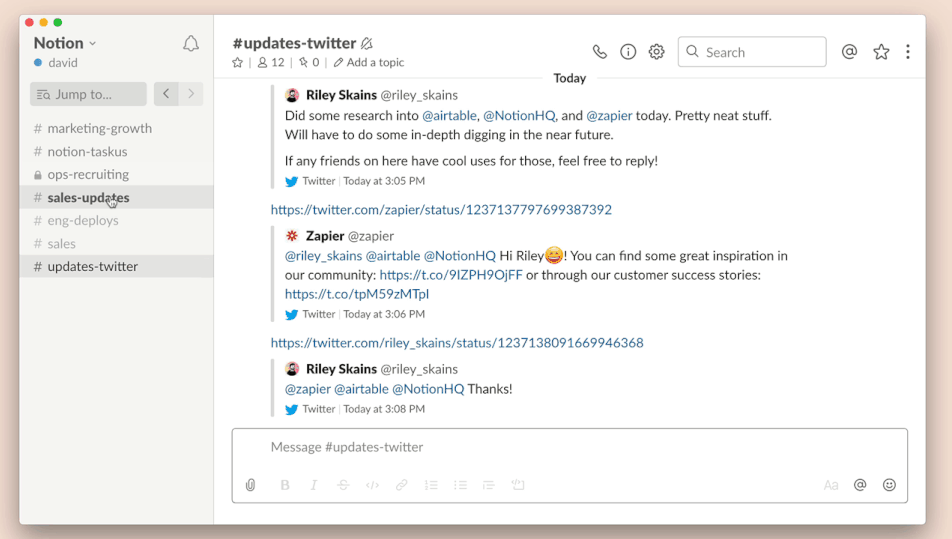Click @airtable mention in first tweet

coord(449,116)
